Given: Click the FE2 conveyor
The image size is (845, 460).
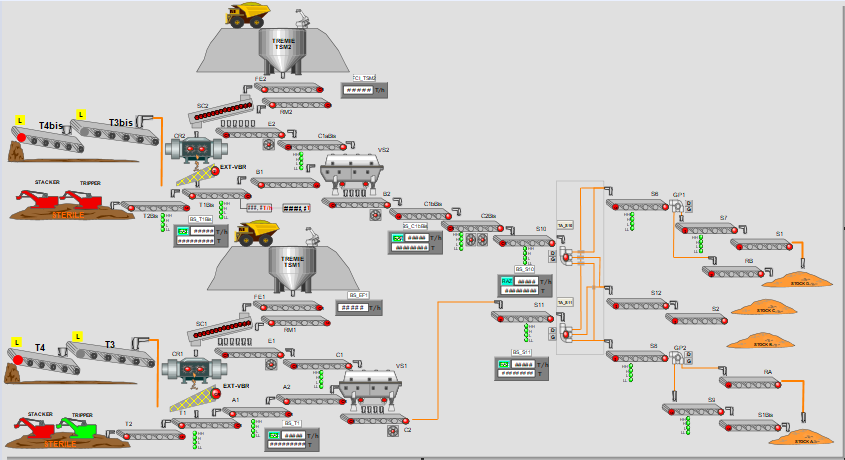Looking at the screenshot, I should (x=289, y=88).
